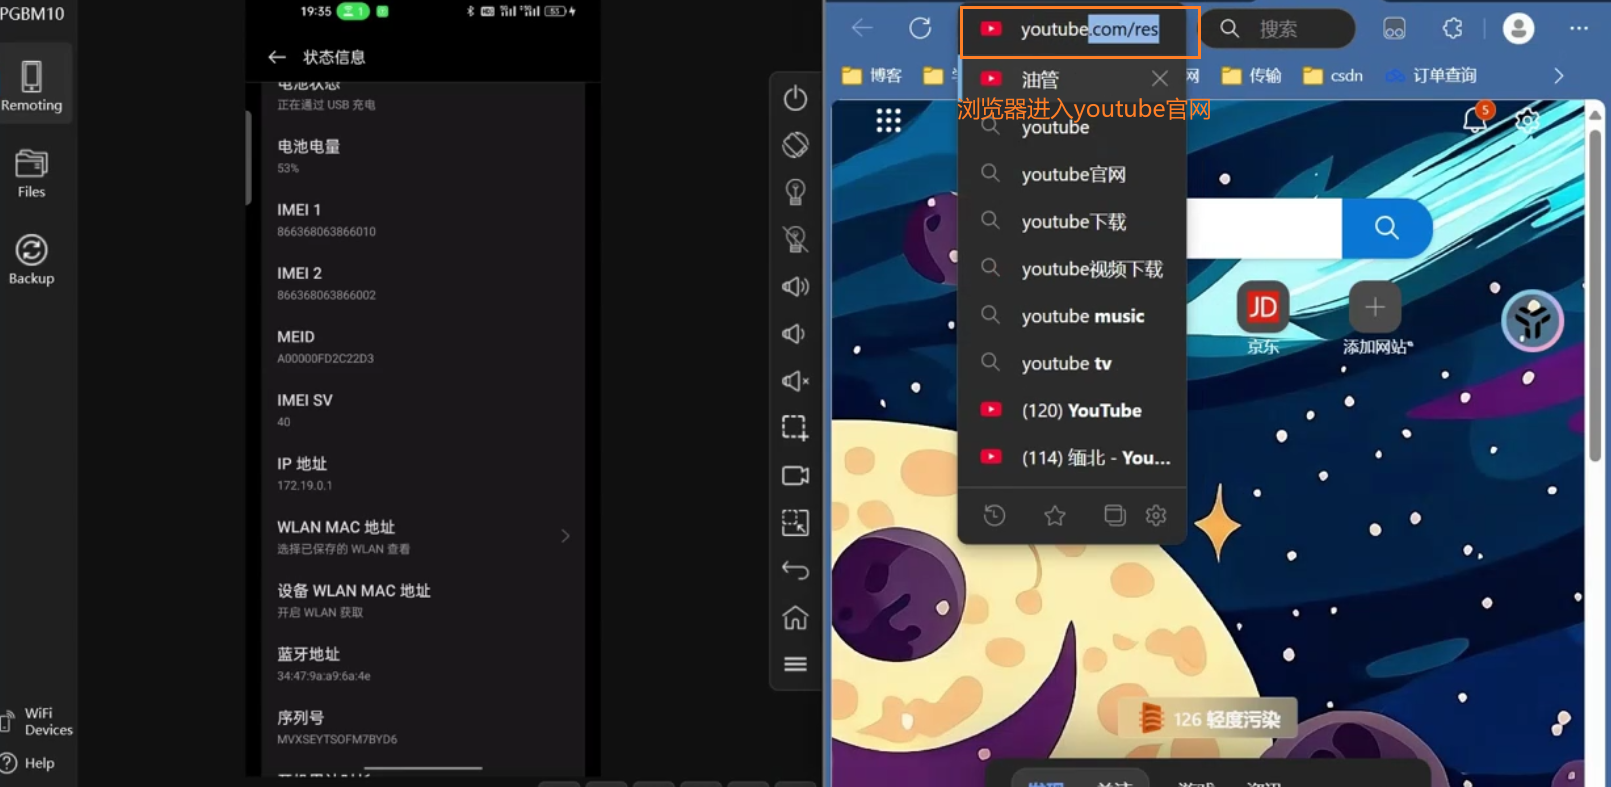Open the 订单查询 bookmark

coord(1431,76)
